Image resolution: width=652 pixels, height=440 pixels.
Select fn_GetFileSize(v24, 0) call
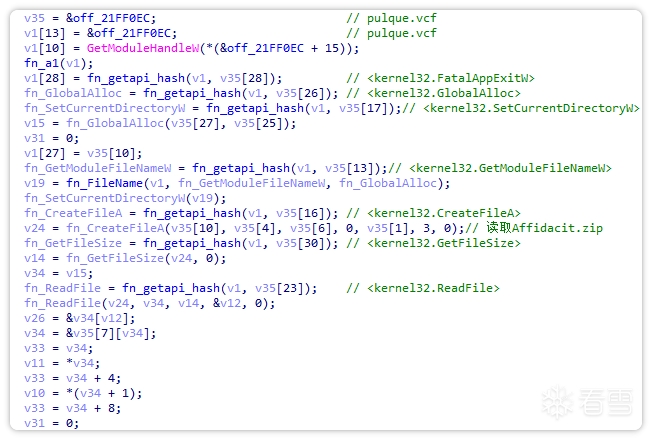click(146, 258)
